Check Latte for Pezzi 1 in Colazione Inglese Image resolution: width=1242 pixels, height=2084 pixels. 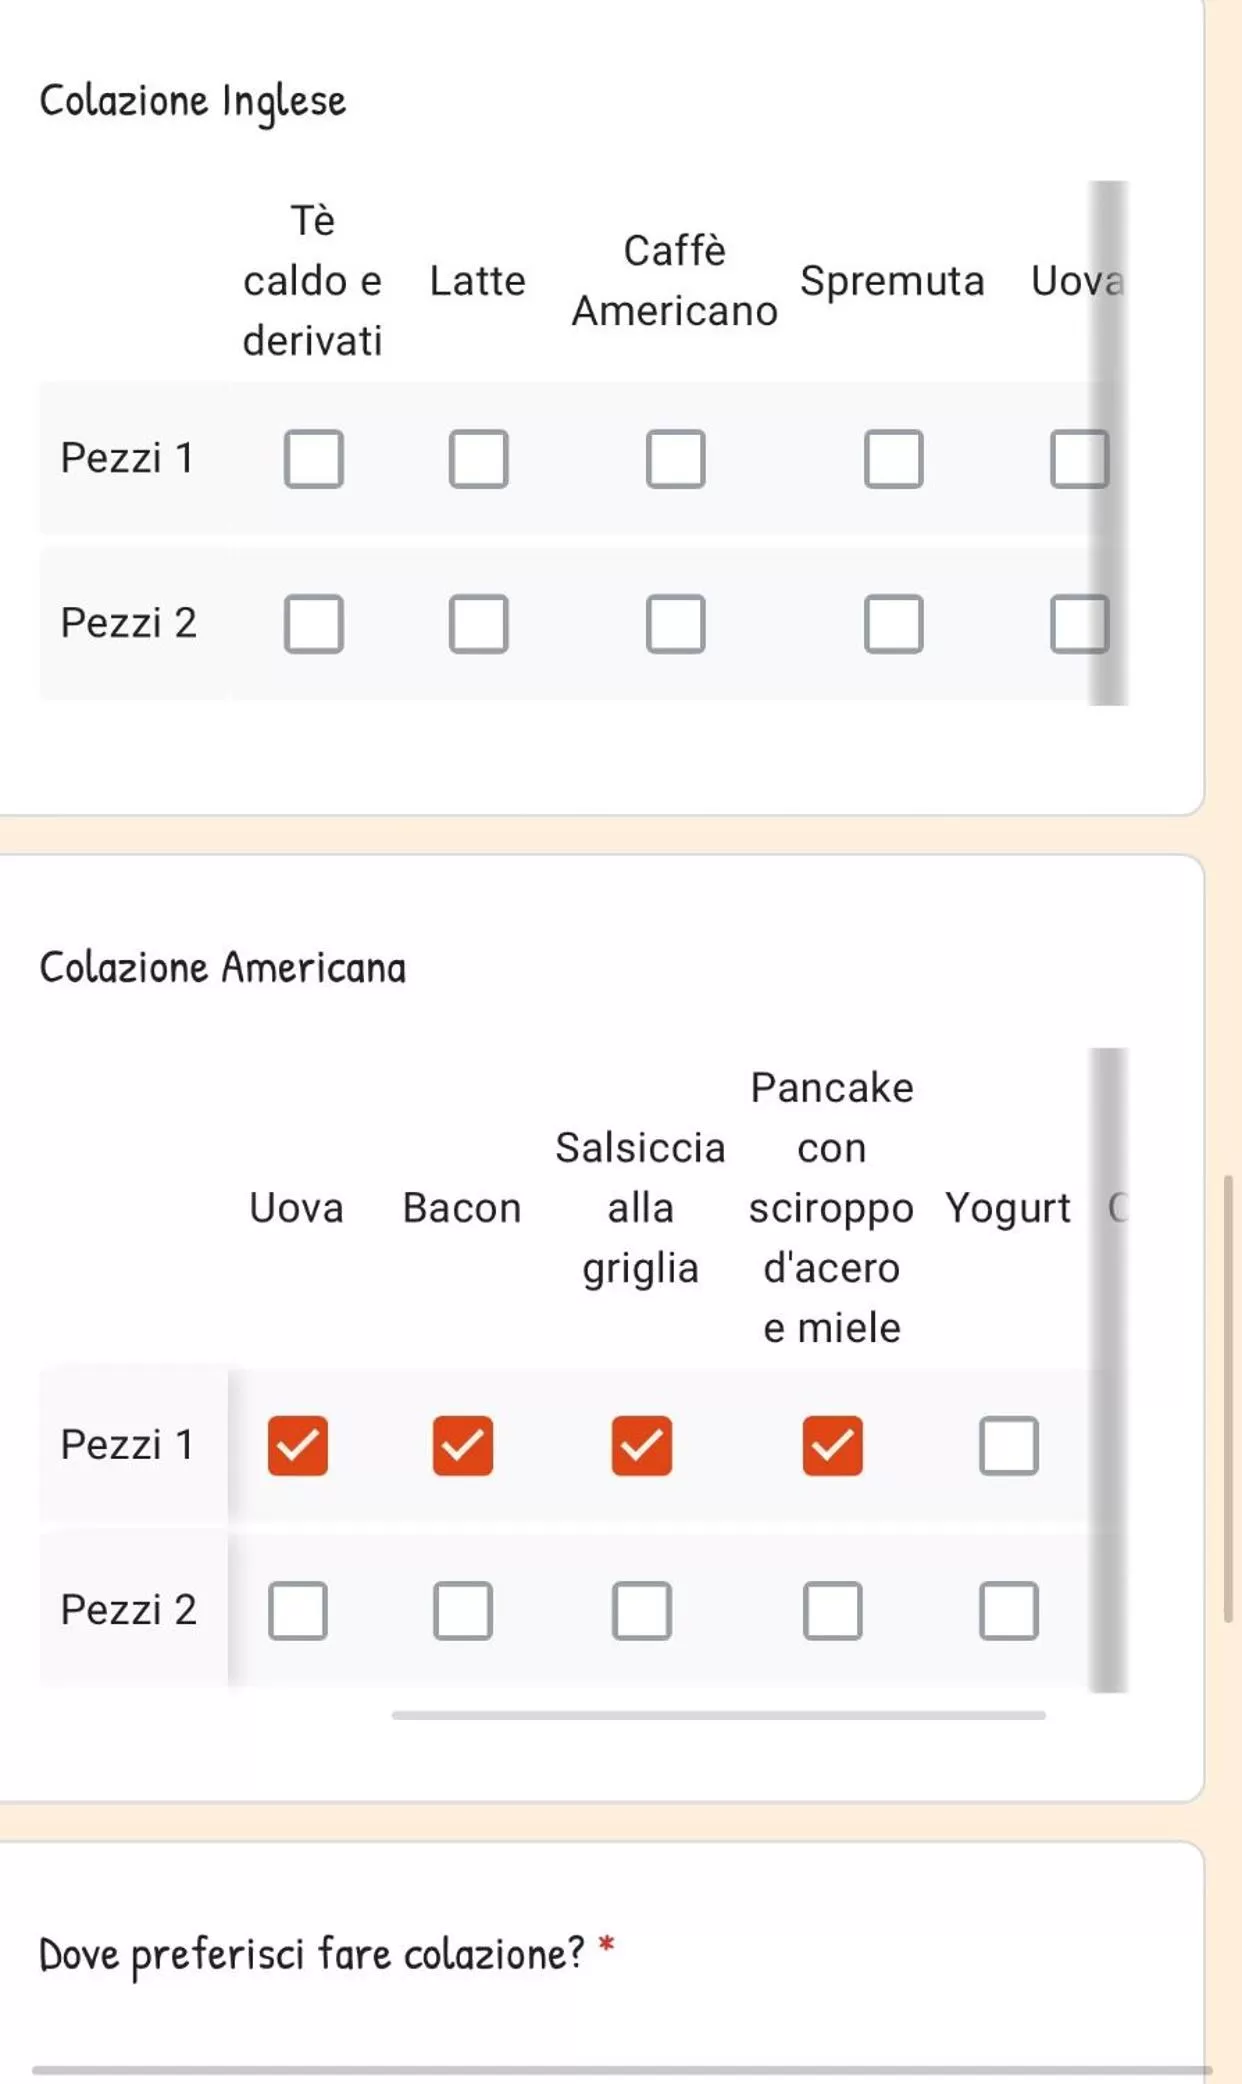(479, 459)
